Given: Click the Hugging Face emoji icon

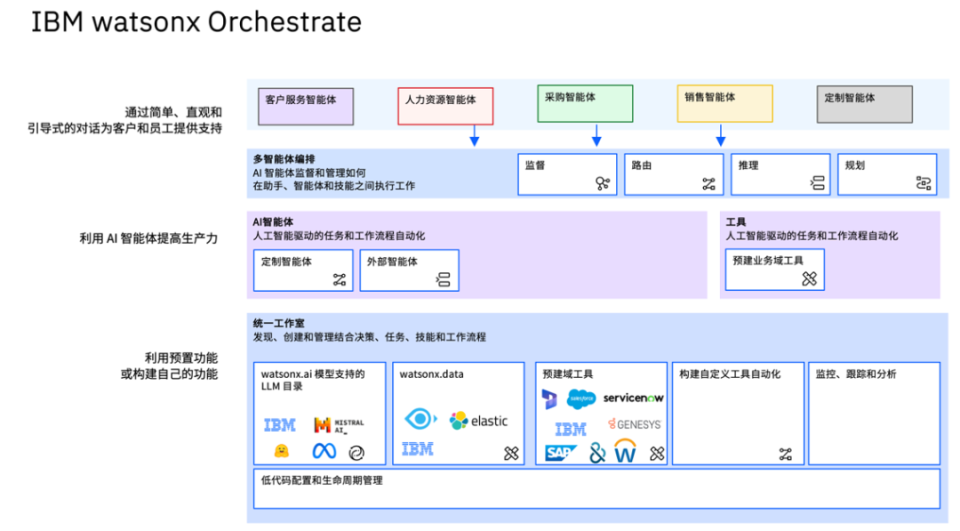Looking at the screenshot, I should click(281, 451).
